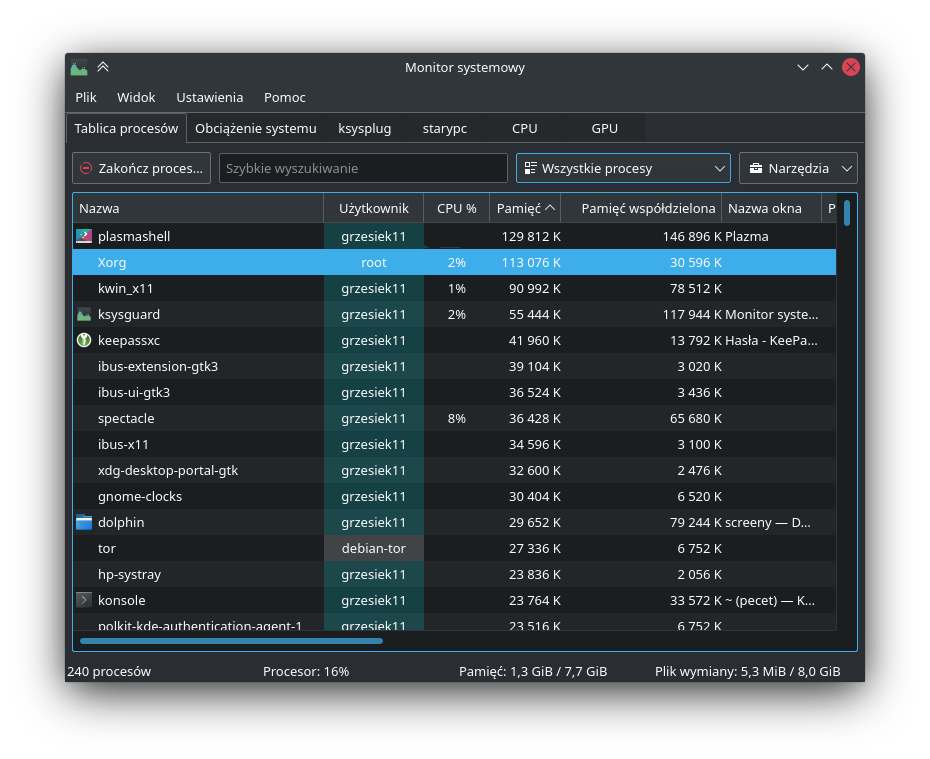The image size is (930, 759).
Task: Open the GPU tab
Action: [x=604, y=128]
